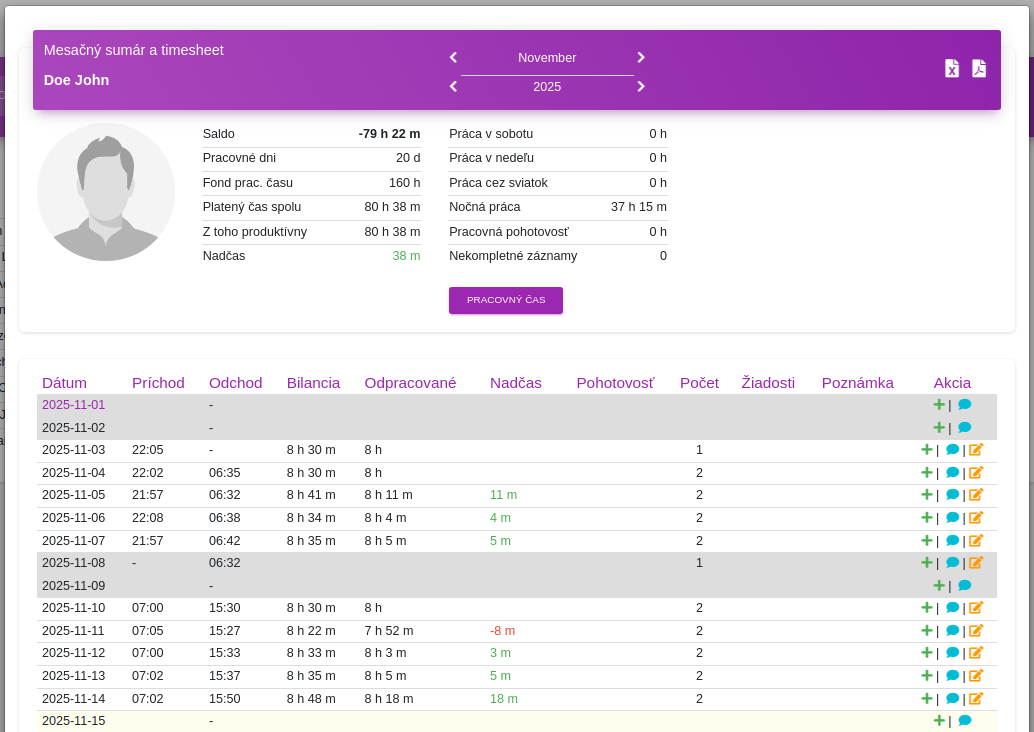Click the Príchod column header
Viewport: 1034px width, 732px height.
coord(158,383)
